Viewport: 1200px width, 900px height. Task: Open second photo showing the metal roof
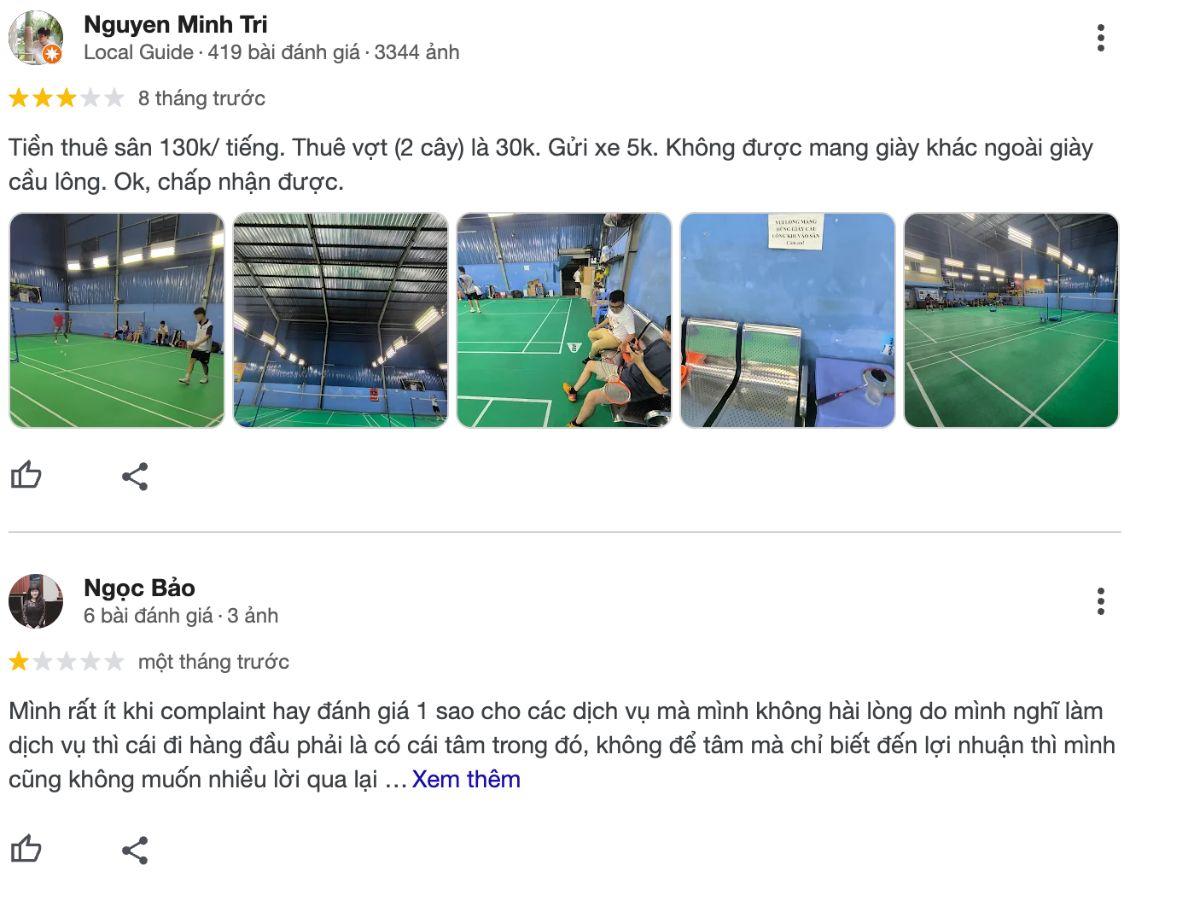(340, 320)
